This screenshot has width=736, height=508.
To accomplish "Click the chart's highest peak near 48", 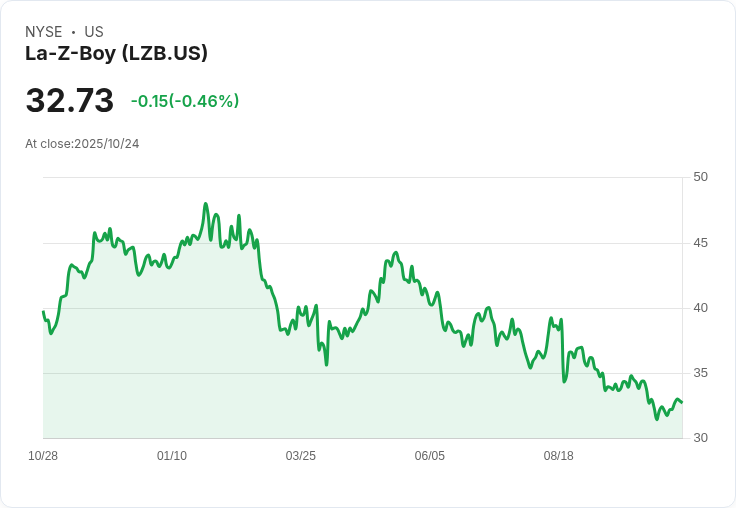I will point(206,204).
